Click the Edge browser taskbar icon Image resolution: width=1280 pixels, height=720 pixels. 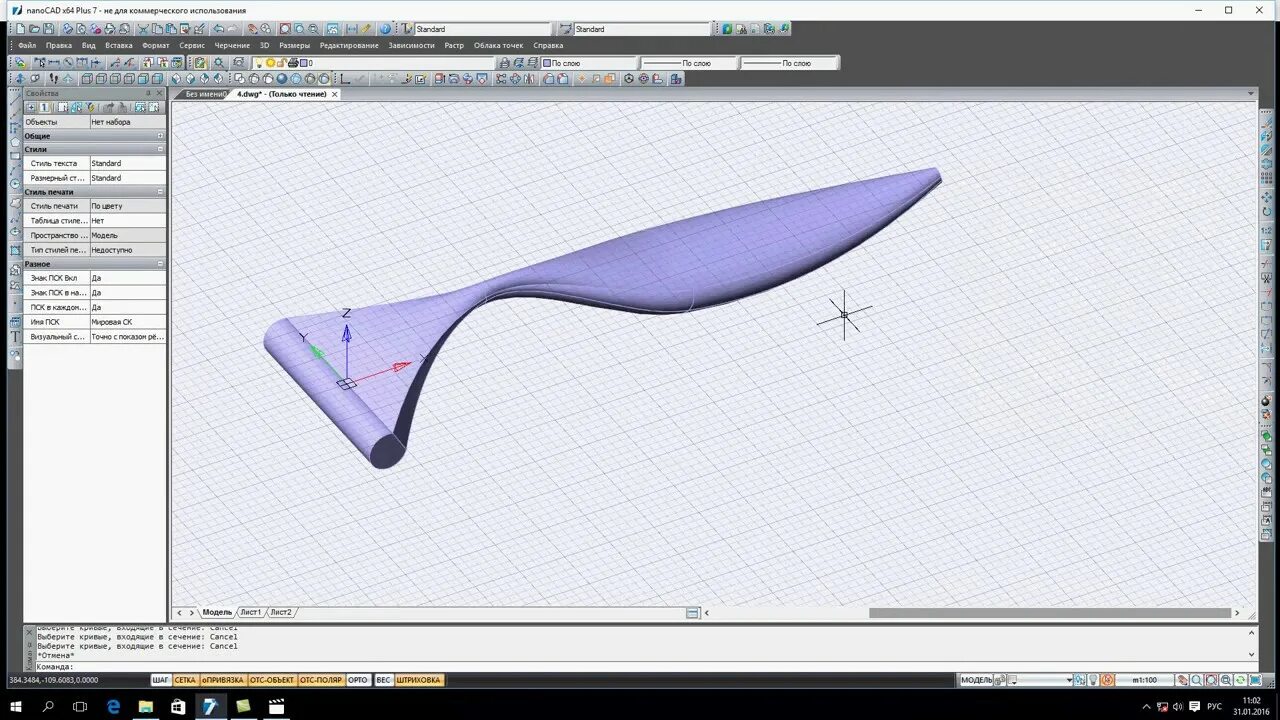[x=113, y=706]
